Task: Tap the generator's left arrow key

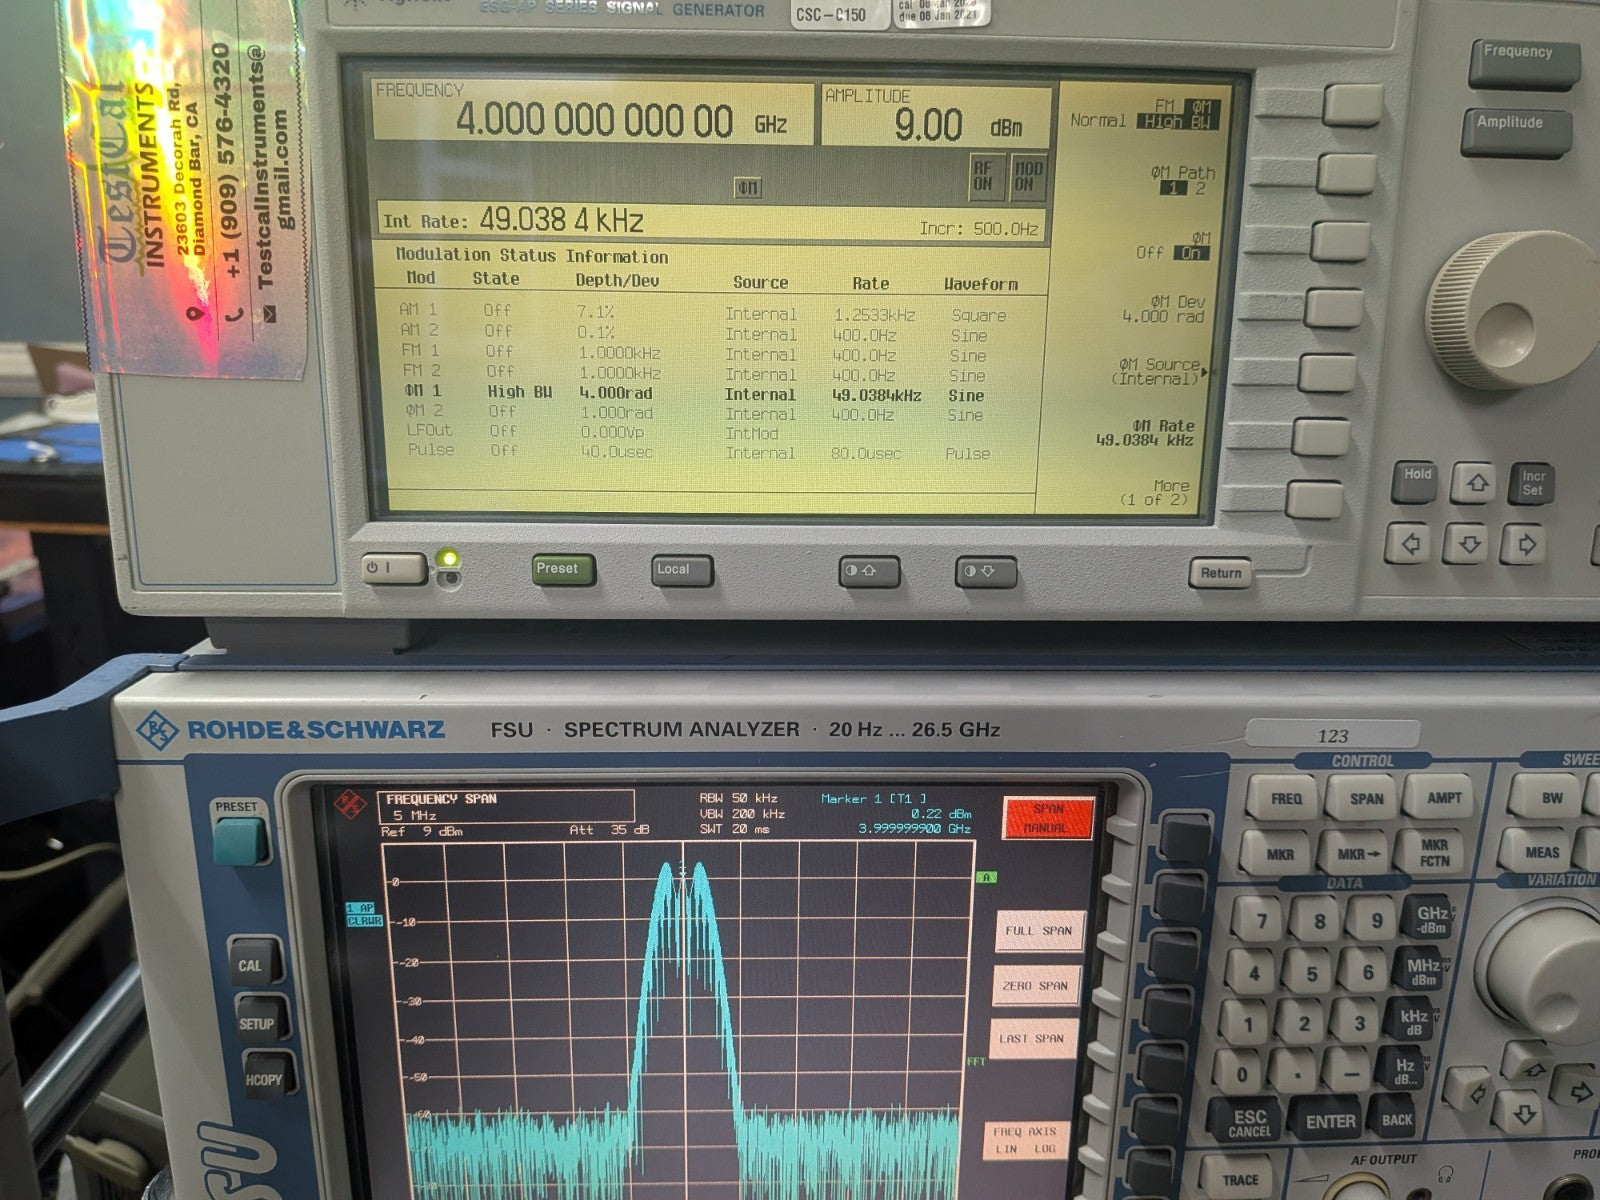Action: pos(1410,545)
